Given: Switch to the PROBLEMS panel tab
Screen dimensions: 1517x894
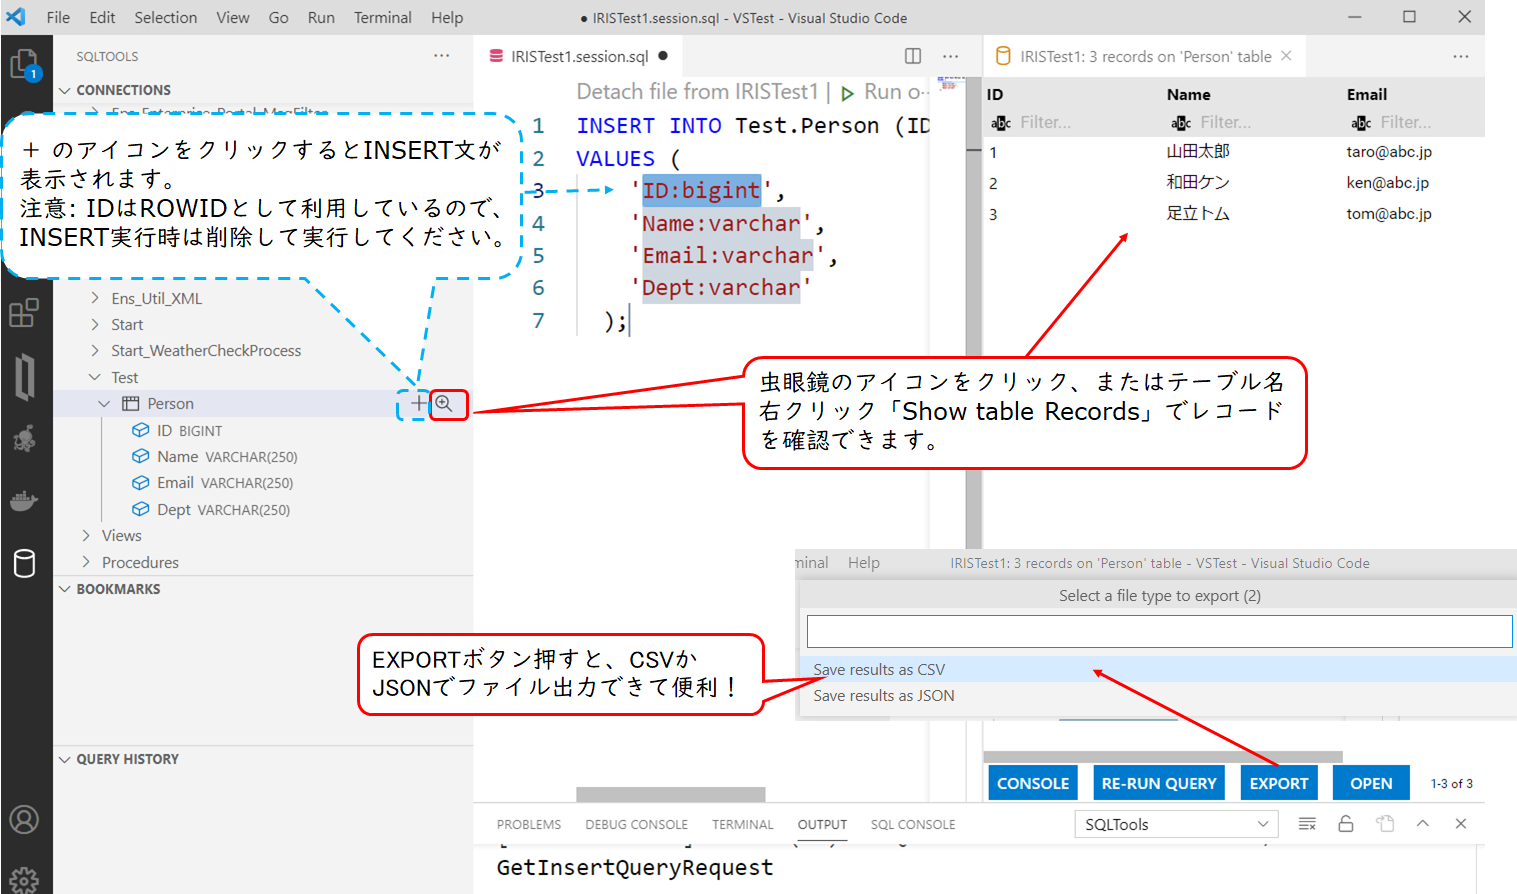Looking at the screenshot, I should (x=529, y=825).
